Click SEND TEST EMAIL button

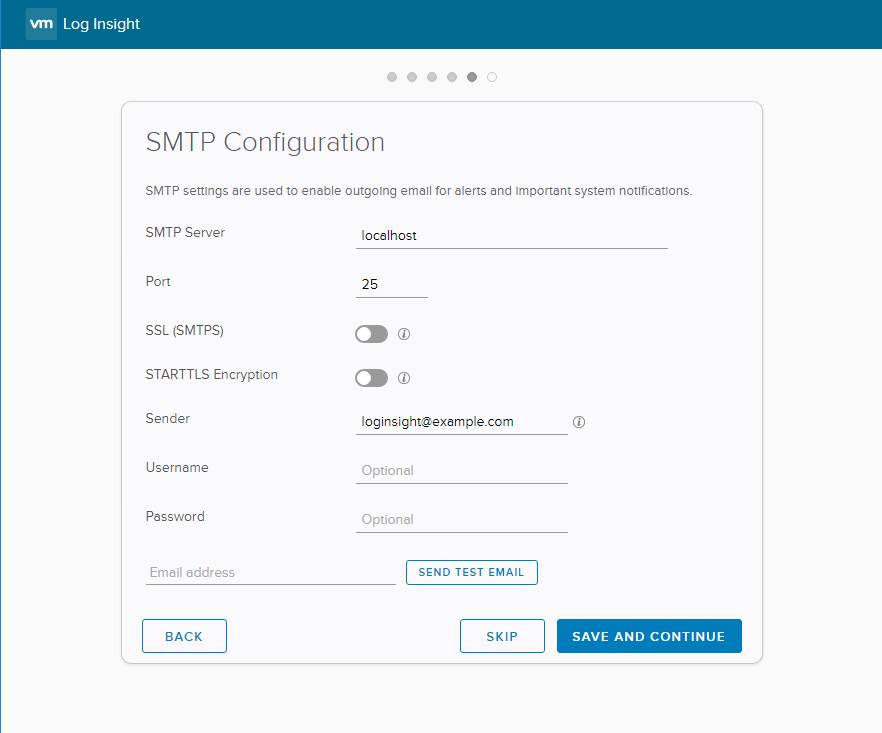pyautogui.click(x=471, y=572)
